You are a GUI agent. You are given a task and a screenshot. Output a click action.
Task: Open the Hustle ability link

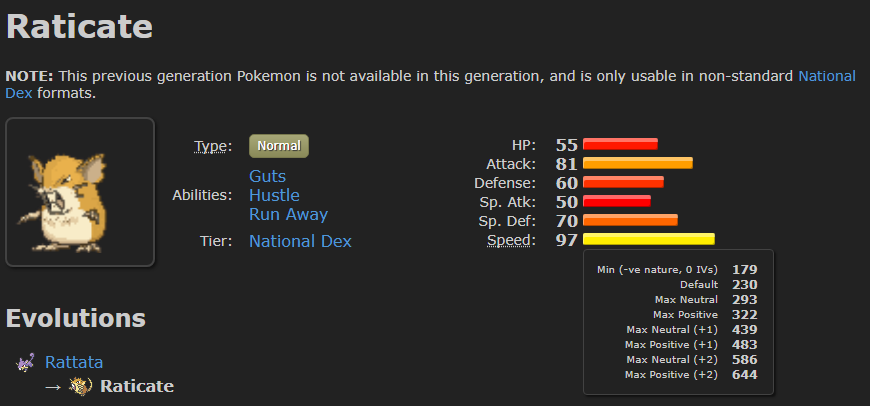pyautogui.click(x=274, y=195)
